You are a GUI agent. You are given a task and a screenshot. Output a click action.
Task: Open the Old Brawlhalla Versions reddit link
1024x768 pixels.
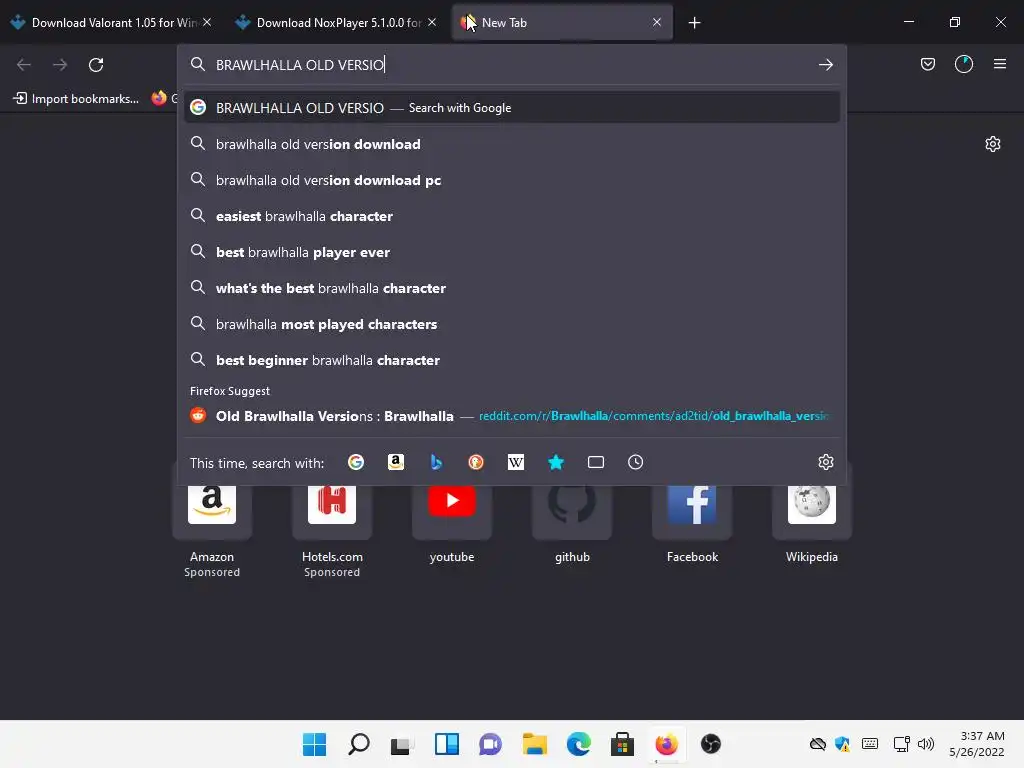511,416
